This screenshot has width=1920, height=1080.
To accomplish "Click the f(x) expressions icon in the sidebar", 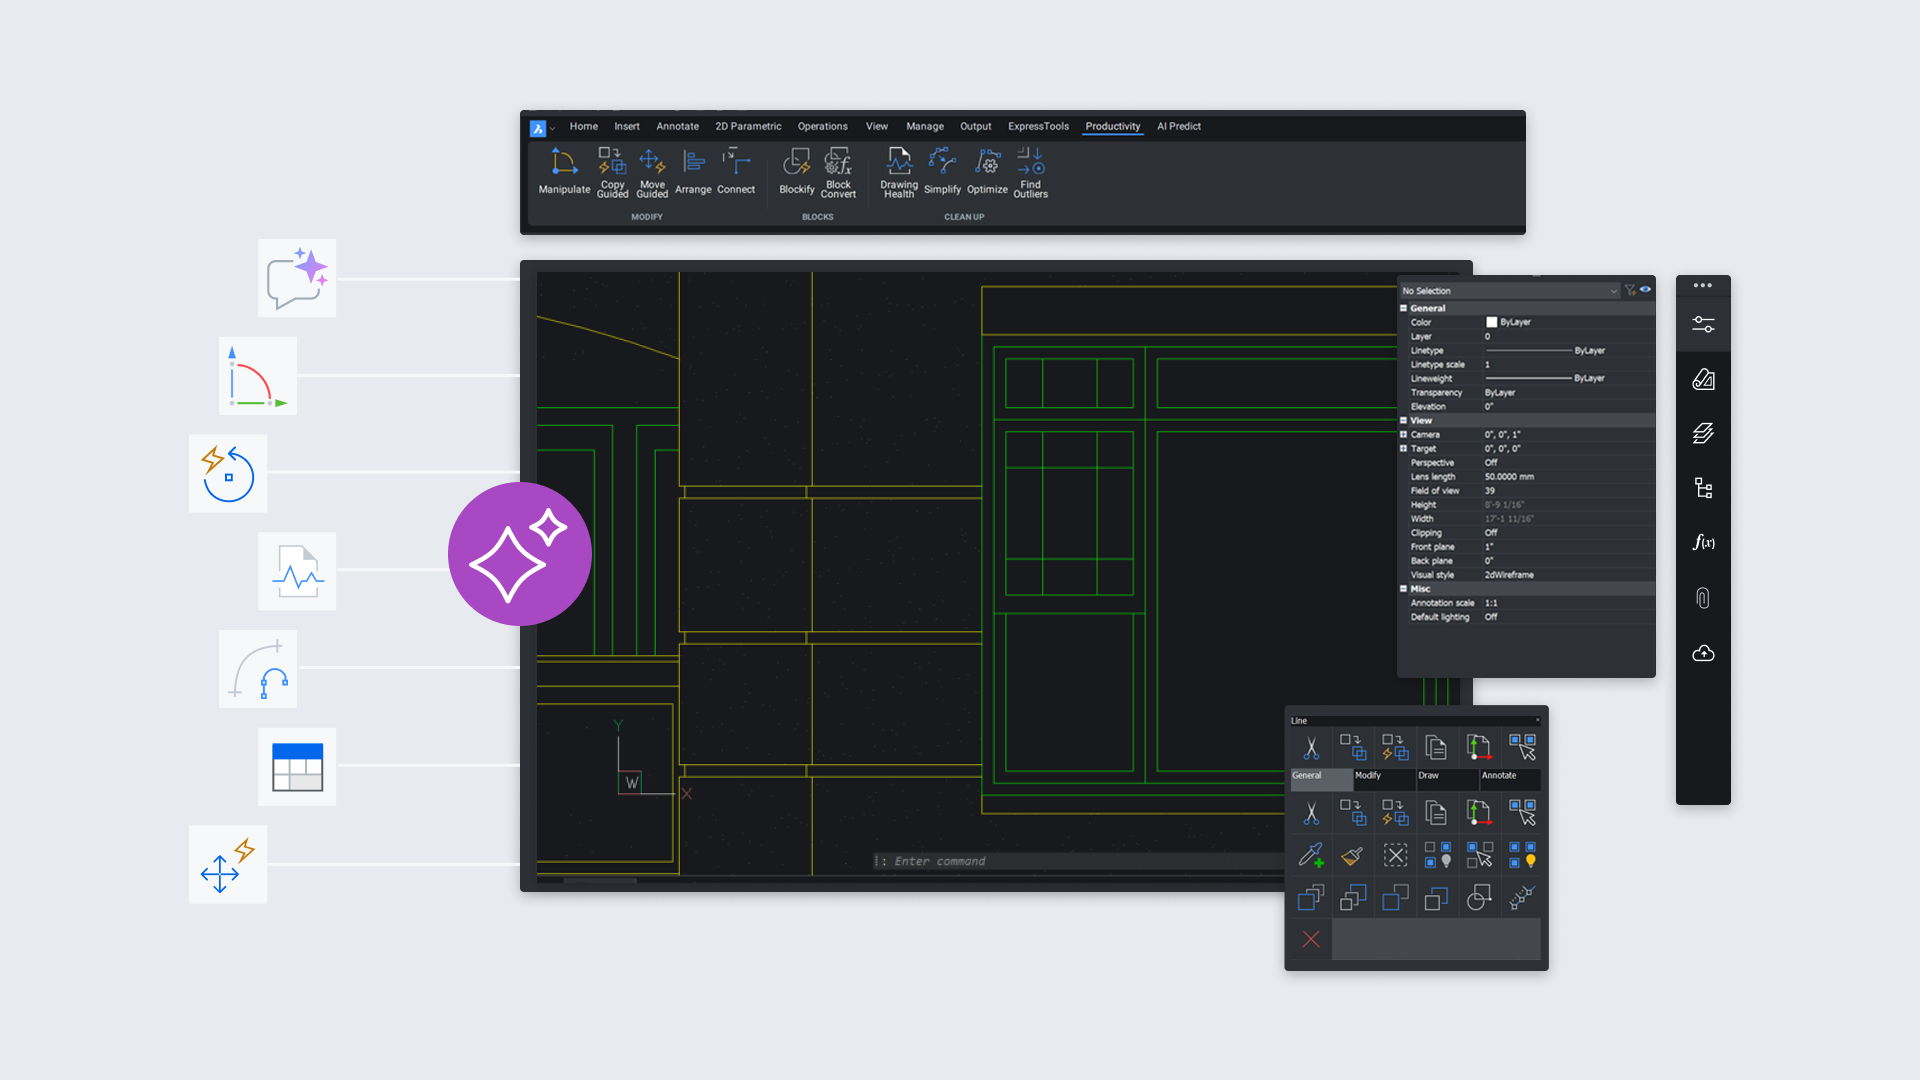I will (1704, 542).
